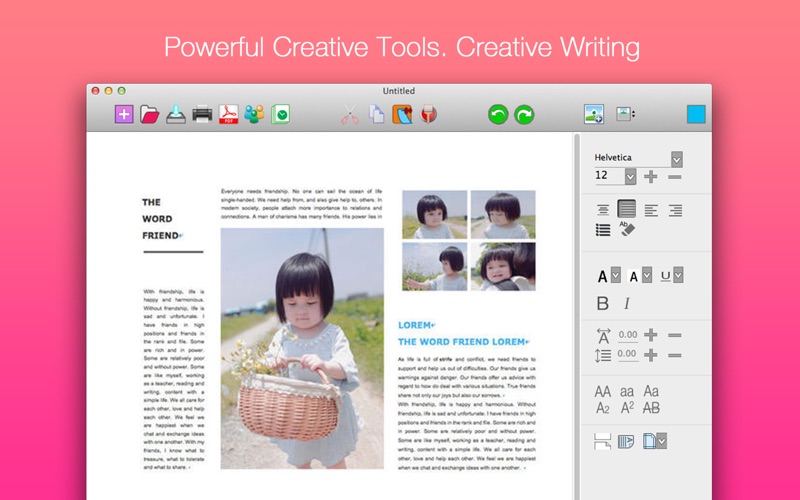Toggle Italic formatting with the I button
This screenshot has height=500, width=800.
pos(627,304)
